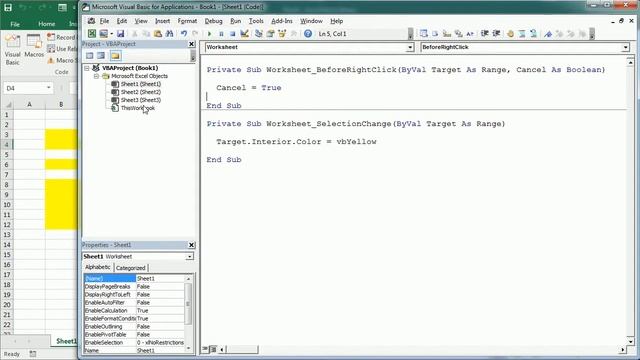Screen dimensions: 640x360
Task: Open the File menu in VBA editor
Action: (104, 21)
